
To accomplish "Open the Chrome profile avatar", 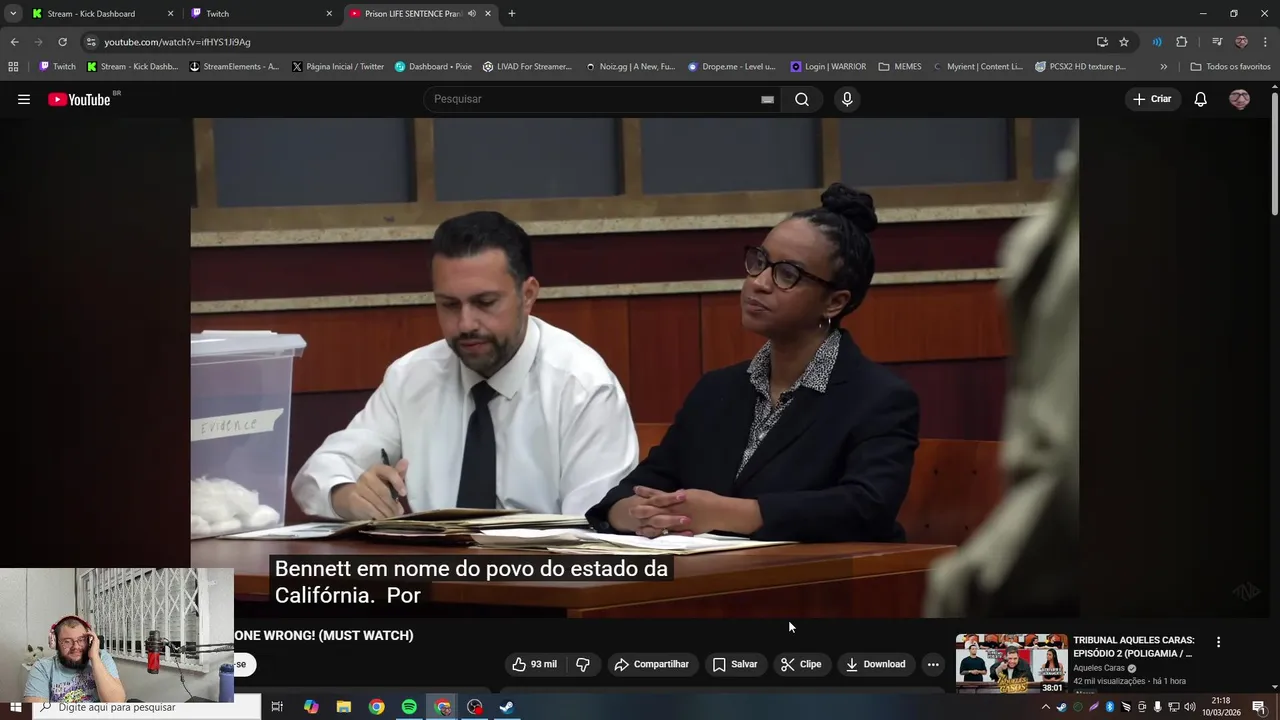I will click(x=1241, y=42).
